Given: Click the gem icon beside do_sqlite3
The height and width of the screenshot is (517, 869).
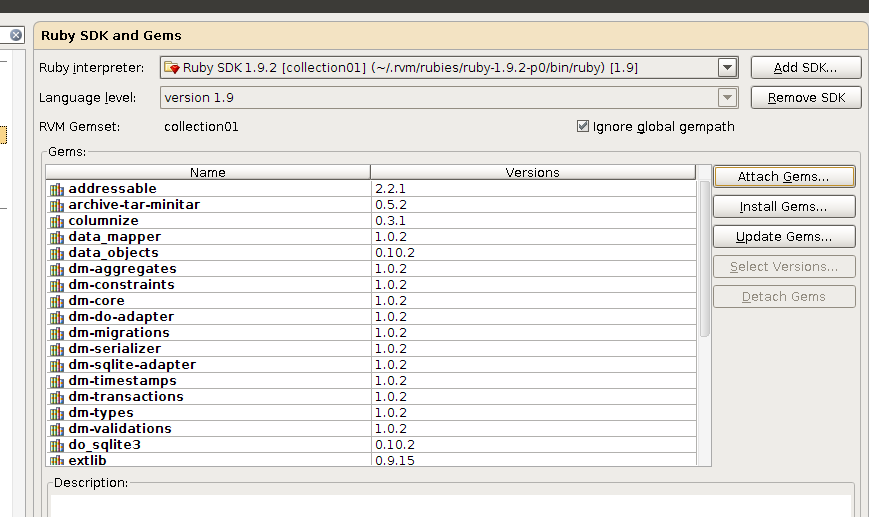Looking at the screenshot, I should coord(57,446).
